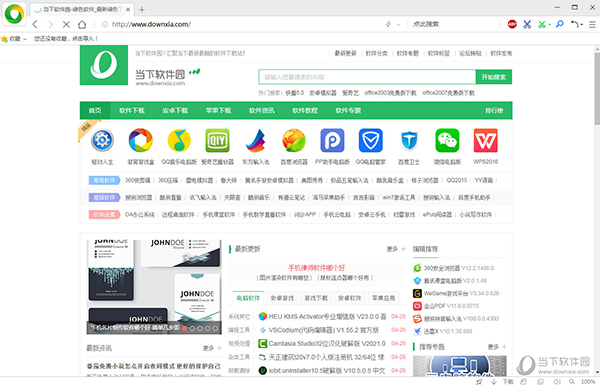Open the 软件教程 navigation item
The height and width of the screenshot is (385, 600).
[x=305, y=111]
